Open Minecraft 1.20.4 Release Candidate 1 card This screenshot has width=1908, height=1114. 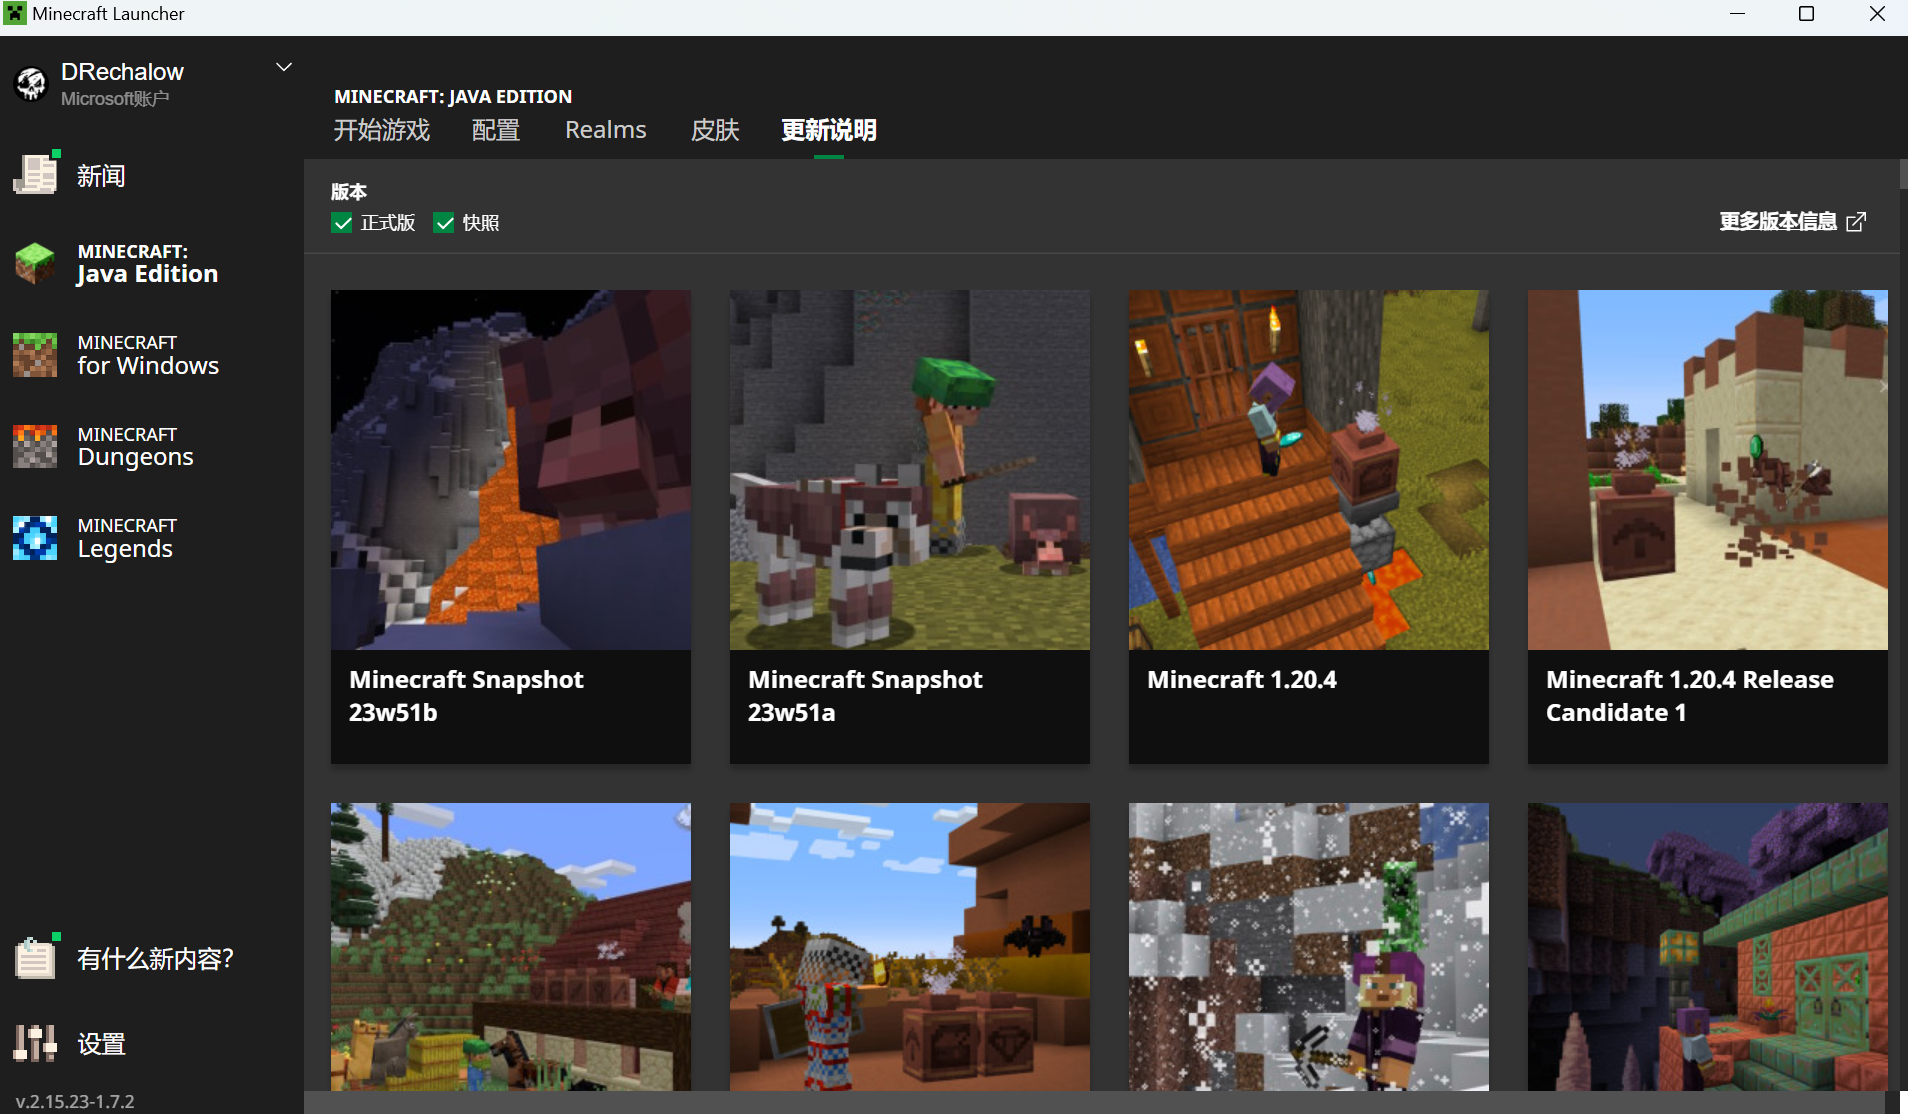pyautogui.click(x=1708, y=527)
